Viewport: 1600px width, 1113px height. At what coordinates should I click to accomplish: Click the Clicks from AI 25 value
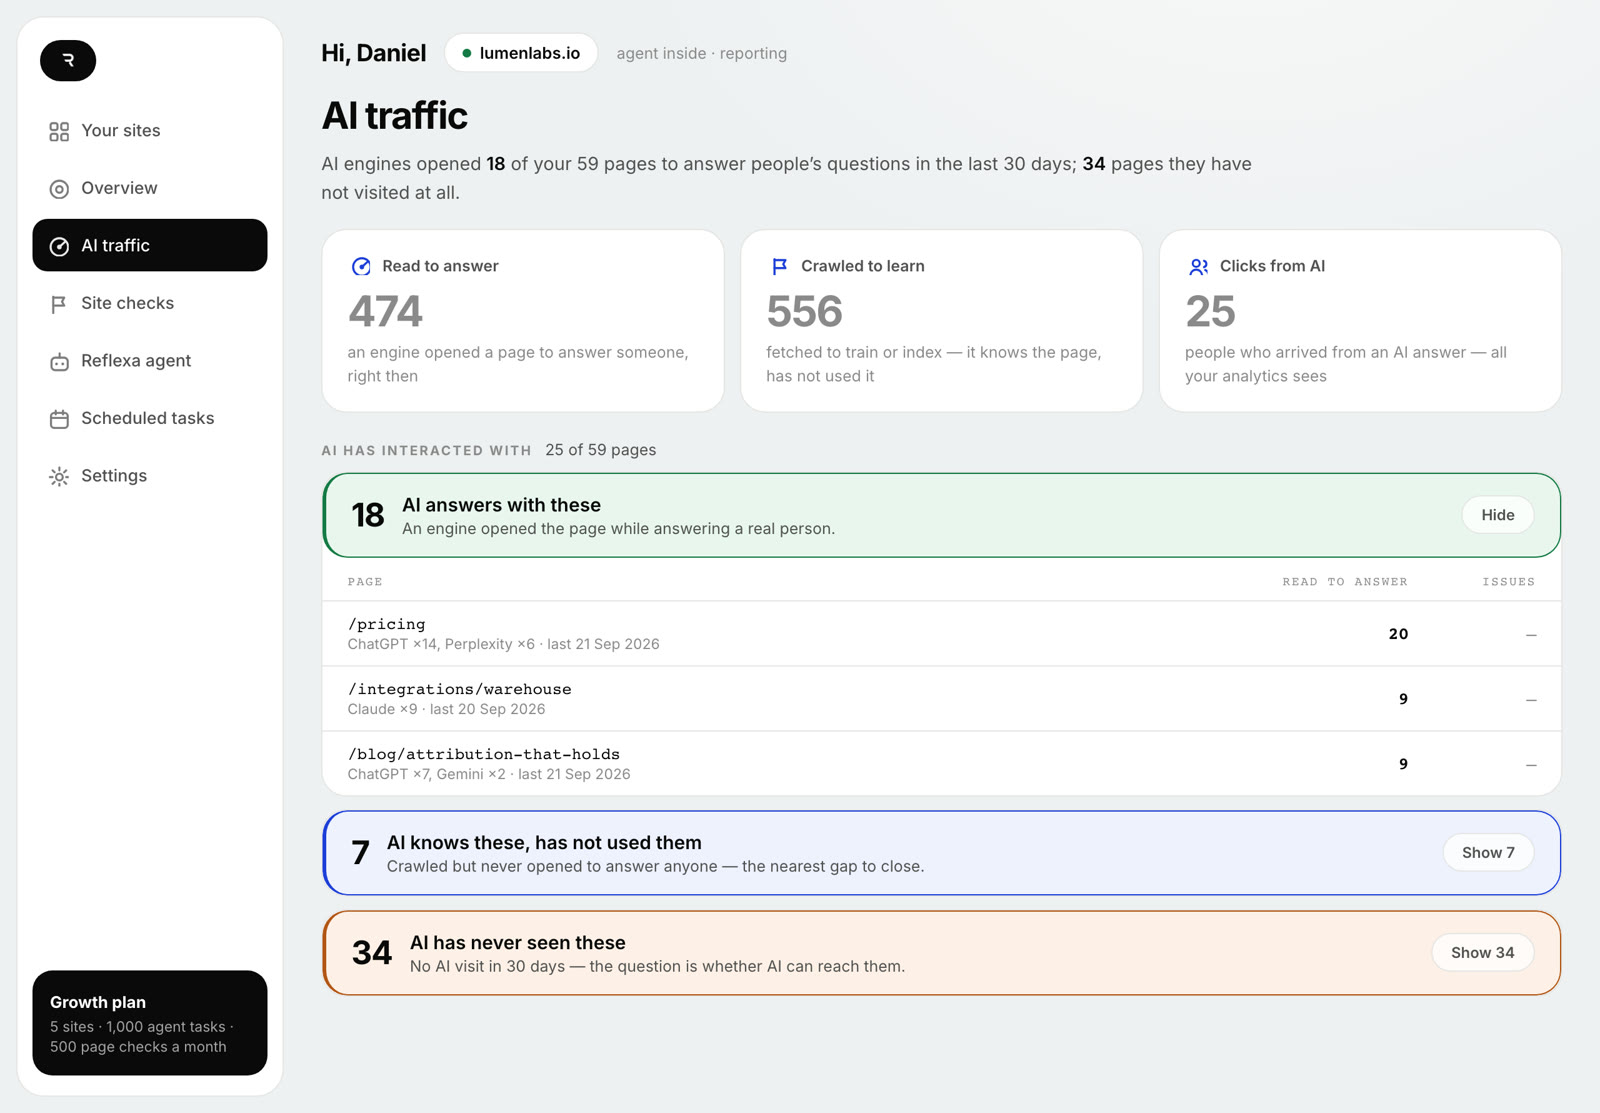pos(1210,312)
